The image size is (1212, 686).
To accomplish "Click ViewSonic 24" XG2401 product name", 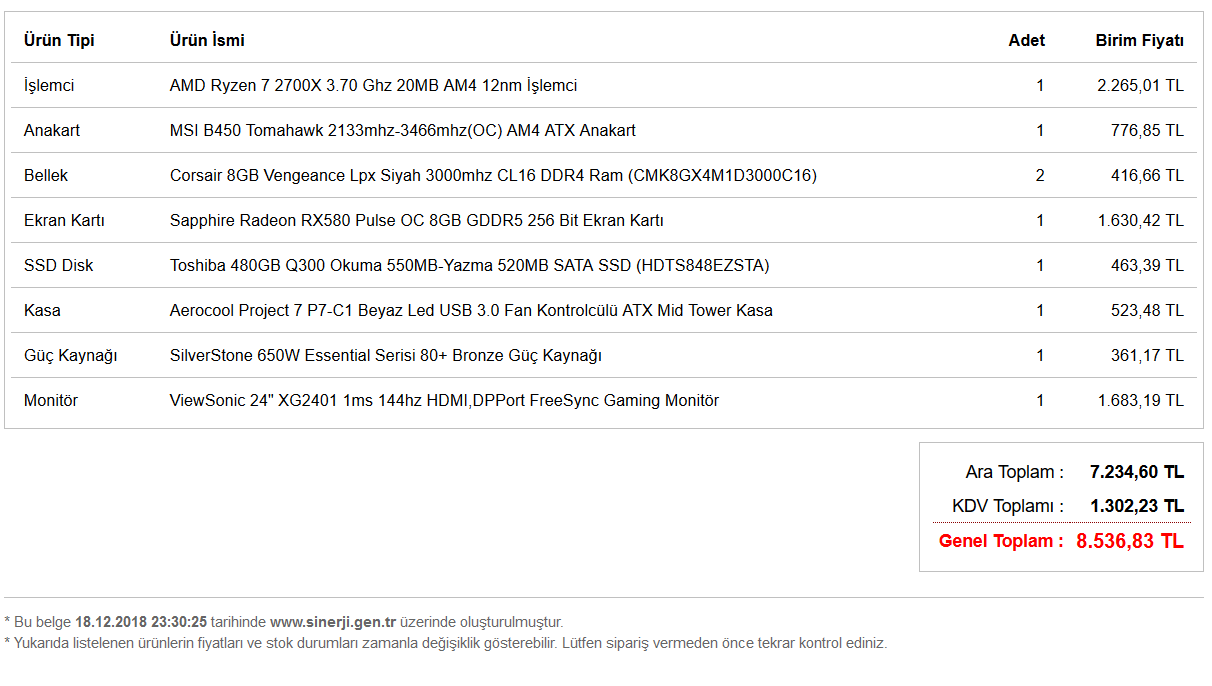I will [x=444, y=401].
